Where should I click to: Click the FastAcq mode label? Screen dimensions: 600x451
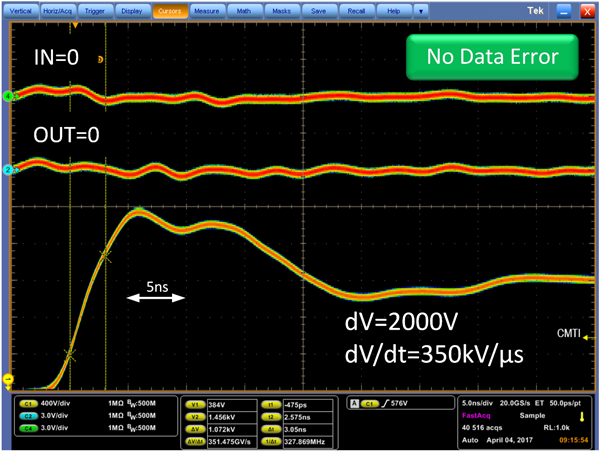pos(476,415)
